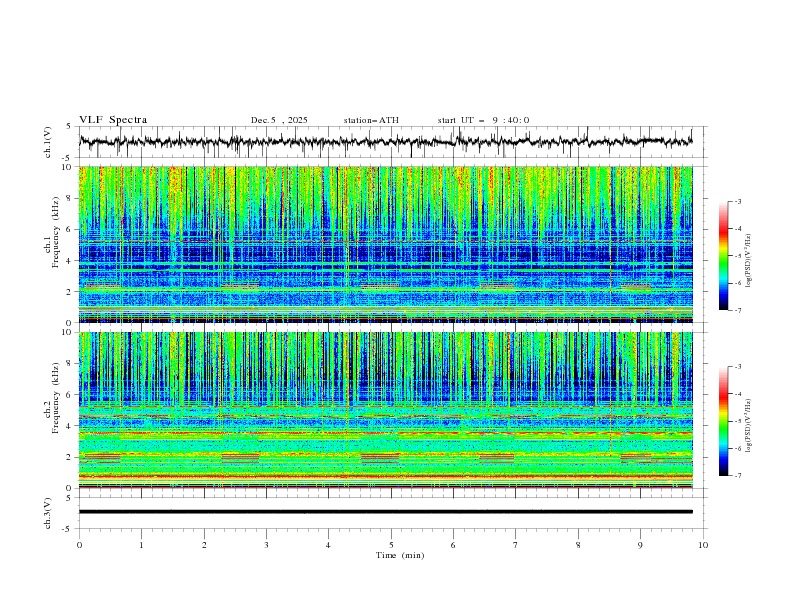Screen dimensions: 792x612
Task: Click the -3 value on upper color bar
Action: (x=738, y=202)
